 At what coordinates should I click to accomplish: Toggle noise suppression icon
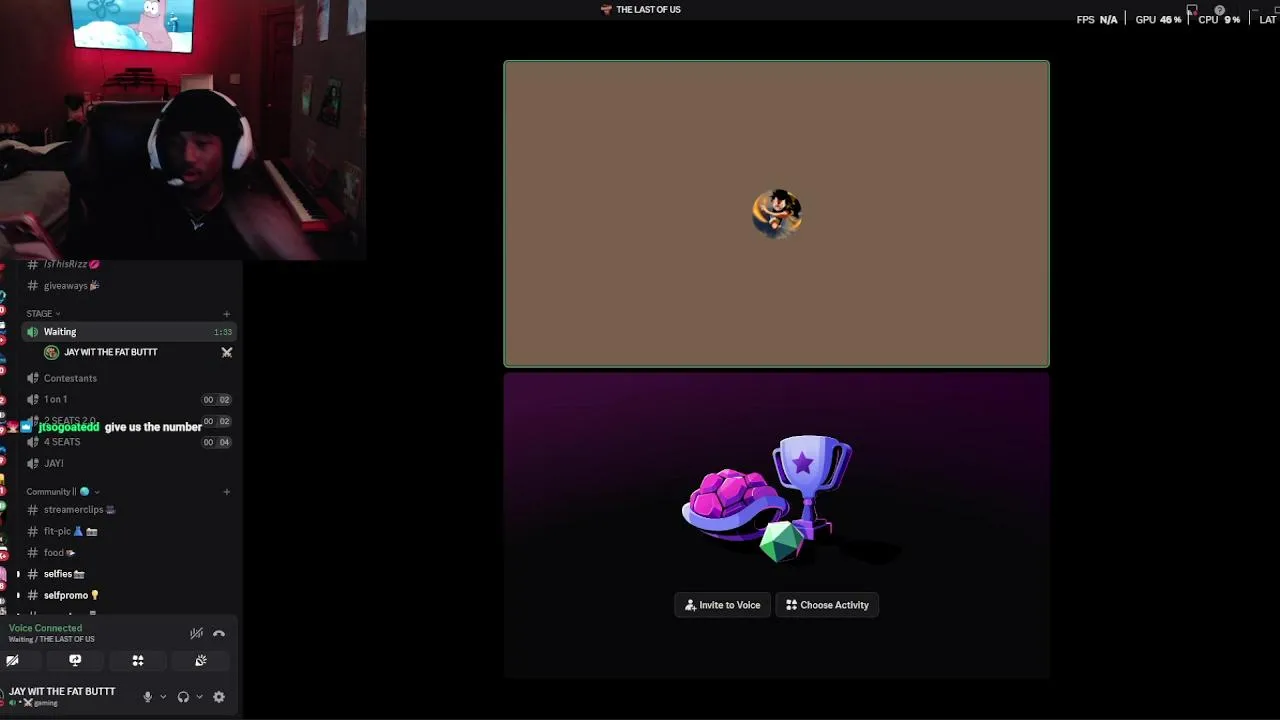pos(196,633)
